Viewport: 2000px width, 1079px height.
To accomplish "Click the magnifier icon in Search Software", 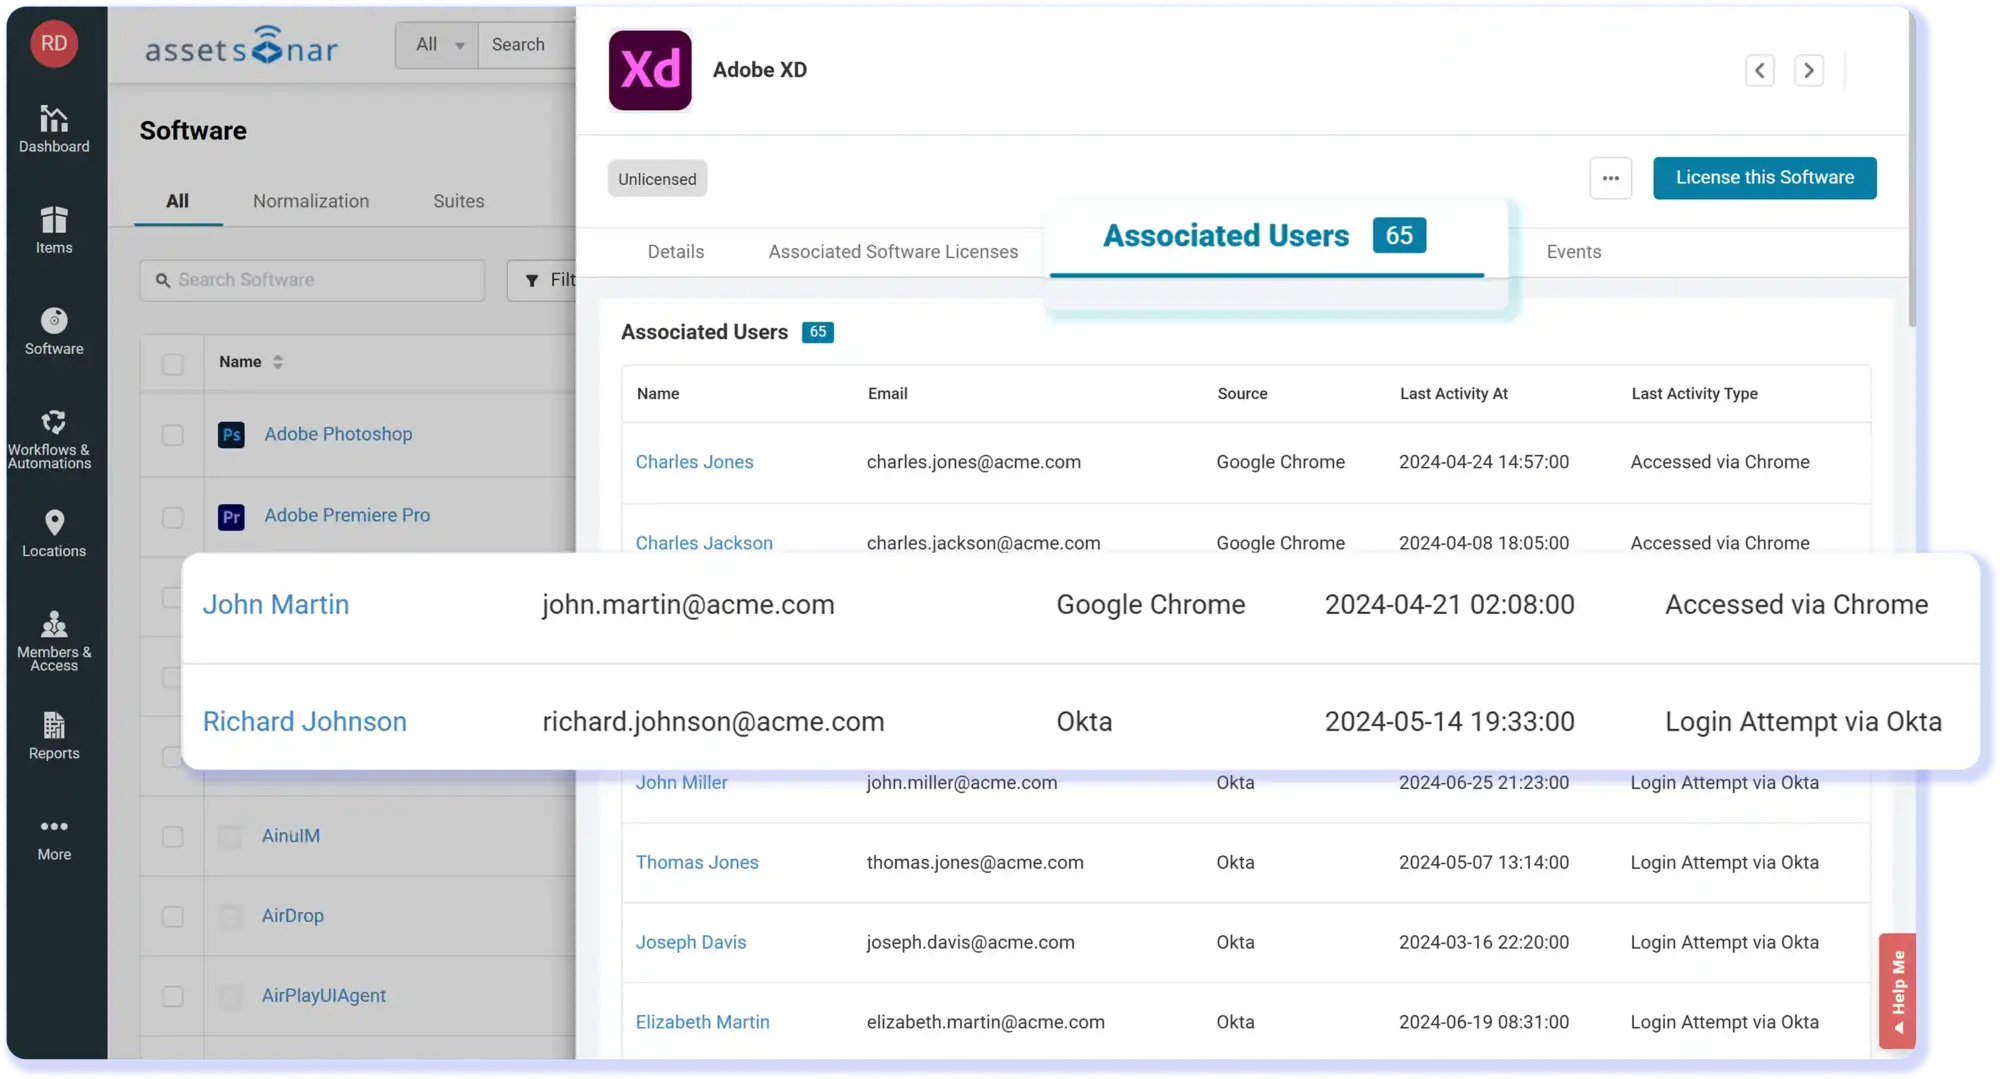I will 163,281.
